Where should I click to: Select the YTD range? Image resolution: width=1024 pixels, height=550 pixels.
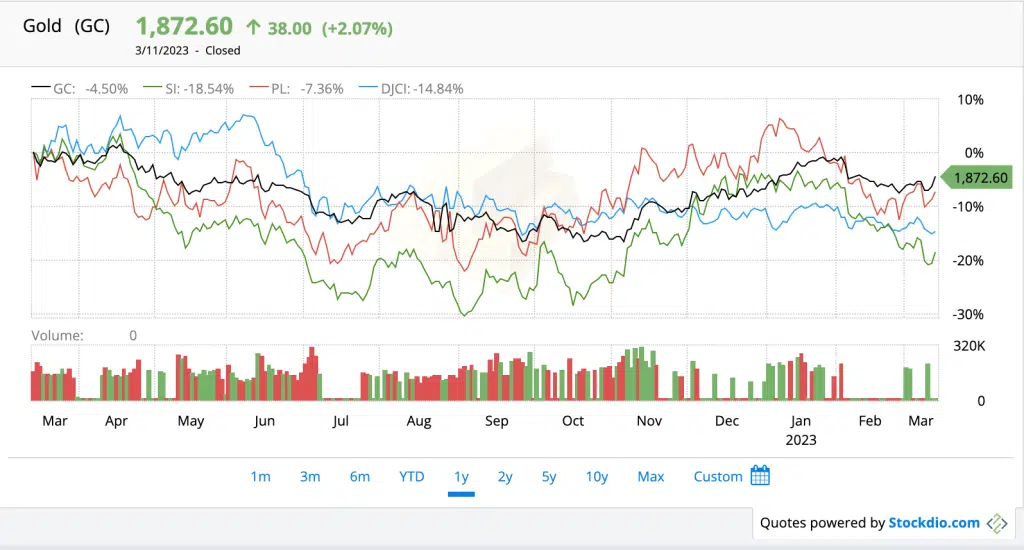coord(411,477)
